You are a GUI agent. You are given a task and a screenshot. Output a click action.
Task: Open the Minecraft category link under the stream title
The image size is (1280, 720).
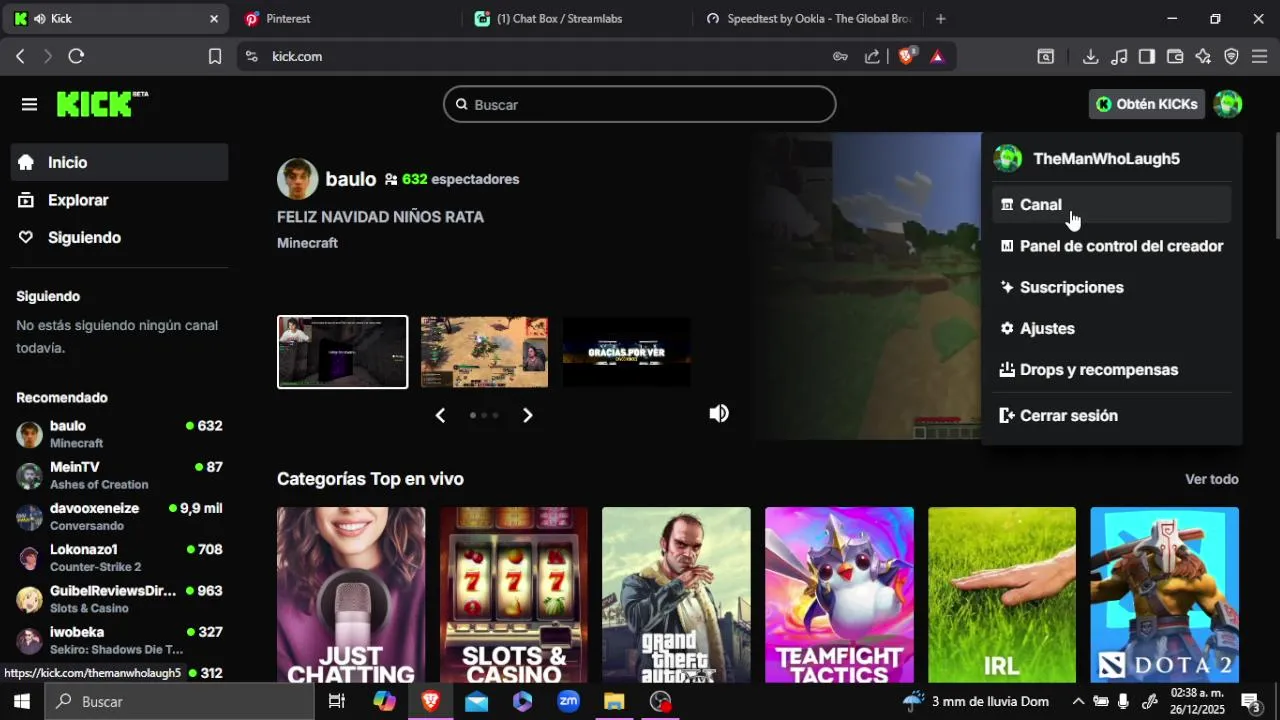307,243
